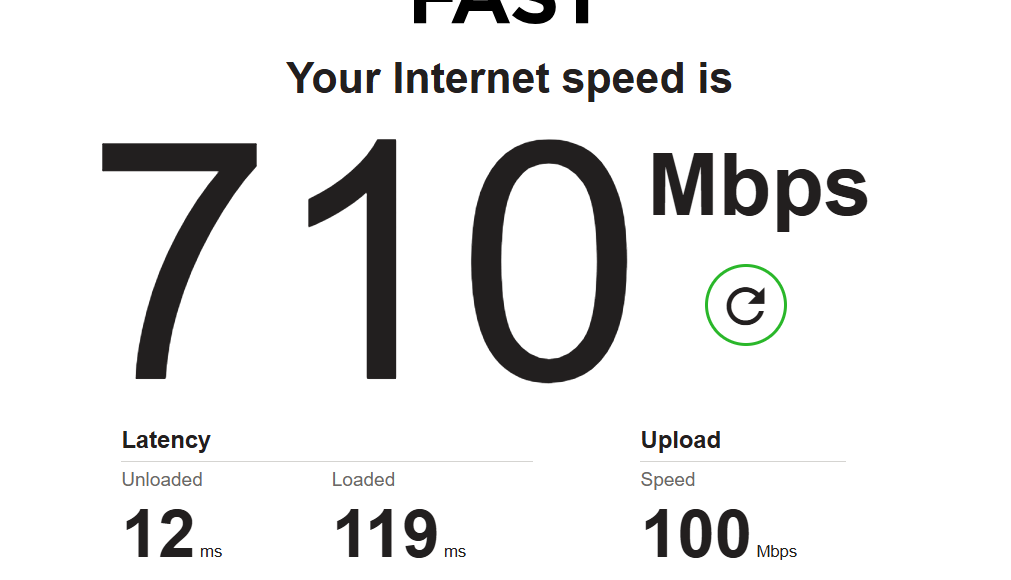The width and height of the screenshot is (1011, 580).
Task: Click the Unloaded latency label
Action: (162, 479)
